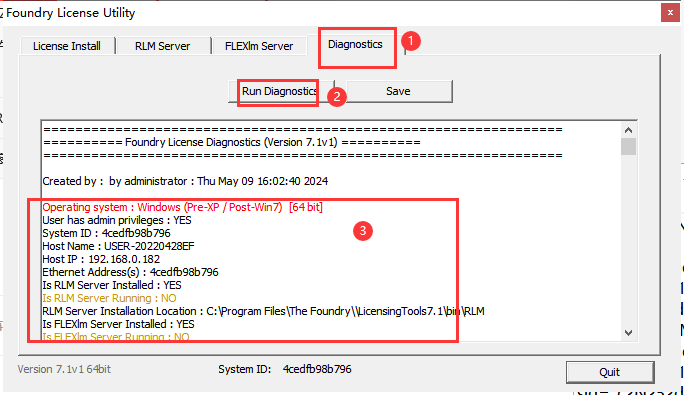
Task: Click the Run Diagnostics button
Action: pyautogui.click(x=280, y=91)
